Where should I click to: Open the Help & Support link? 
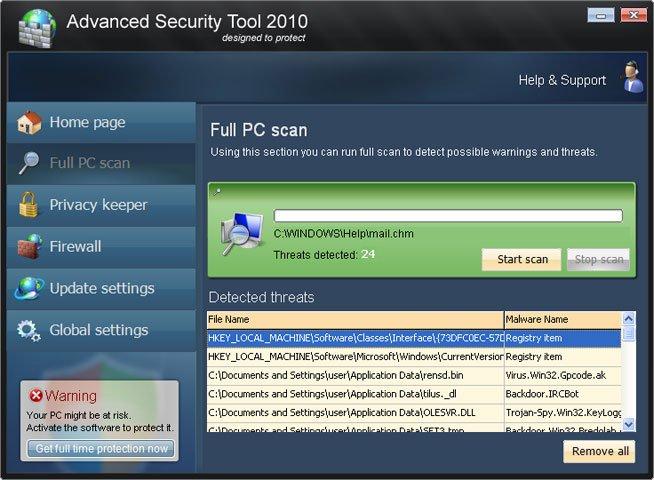(562, 80)
